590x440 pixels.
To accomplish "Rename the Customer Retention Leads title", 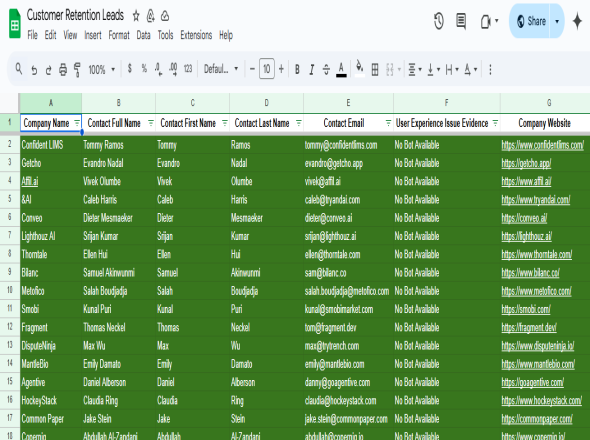I will pyautogui.click(x=75, y=15).
